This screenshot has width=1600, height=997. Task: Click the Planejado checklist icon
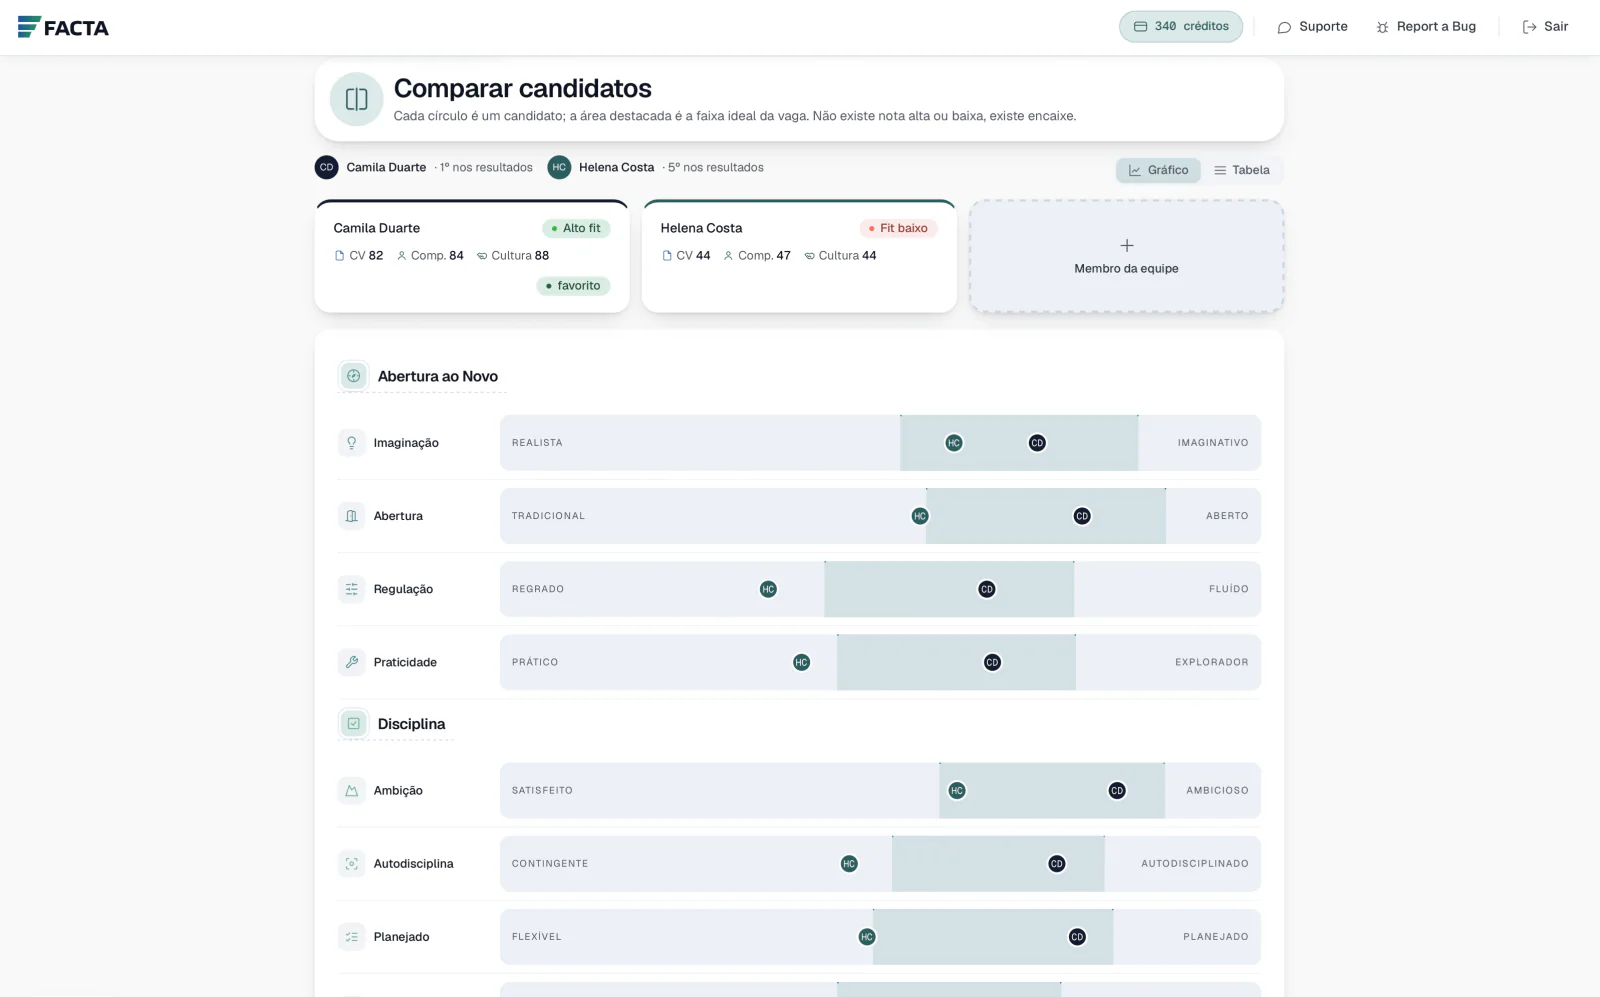(x=351, y=937)
